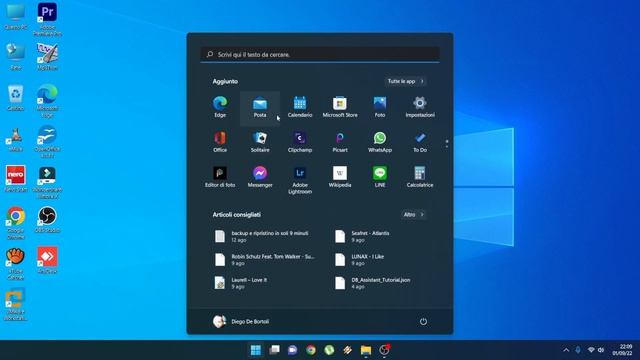Click the microphone tray icon
This screenshot has width=640, height=360.
click(578, 350)
